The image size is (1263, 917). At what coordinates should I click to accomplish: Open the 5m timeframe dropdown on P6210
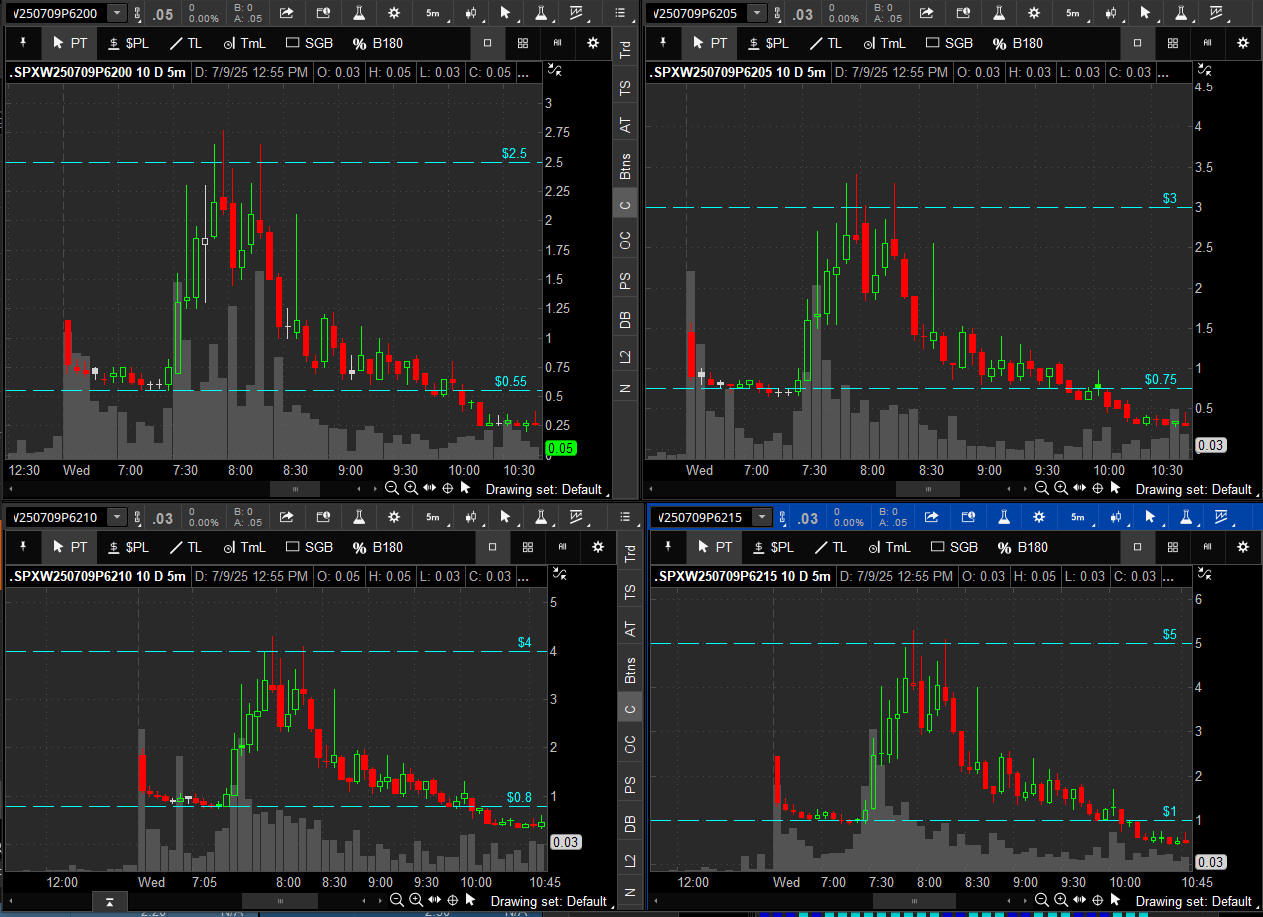tap(432, 517)
